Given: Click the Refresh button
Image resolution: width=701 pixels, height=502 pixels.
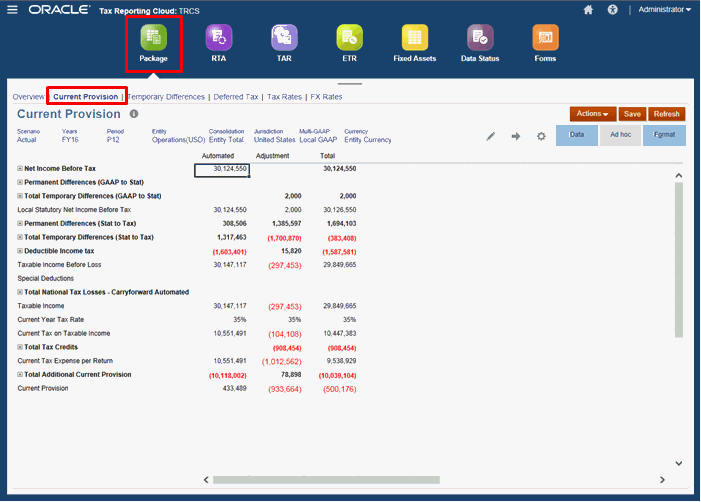Looking at the screenshot, I should pyautogui.click(x=667, y=114).
